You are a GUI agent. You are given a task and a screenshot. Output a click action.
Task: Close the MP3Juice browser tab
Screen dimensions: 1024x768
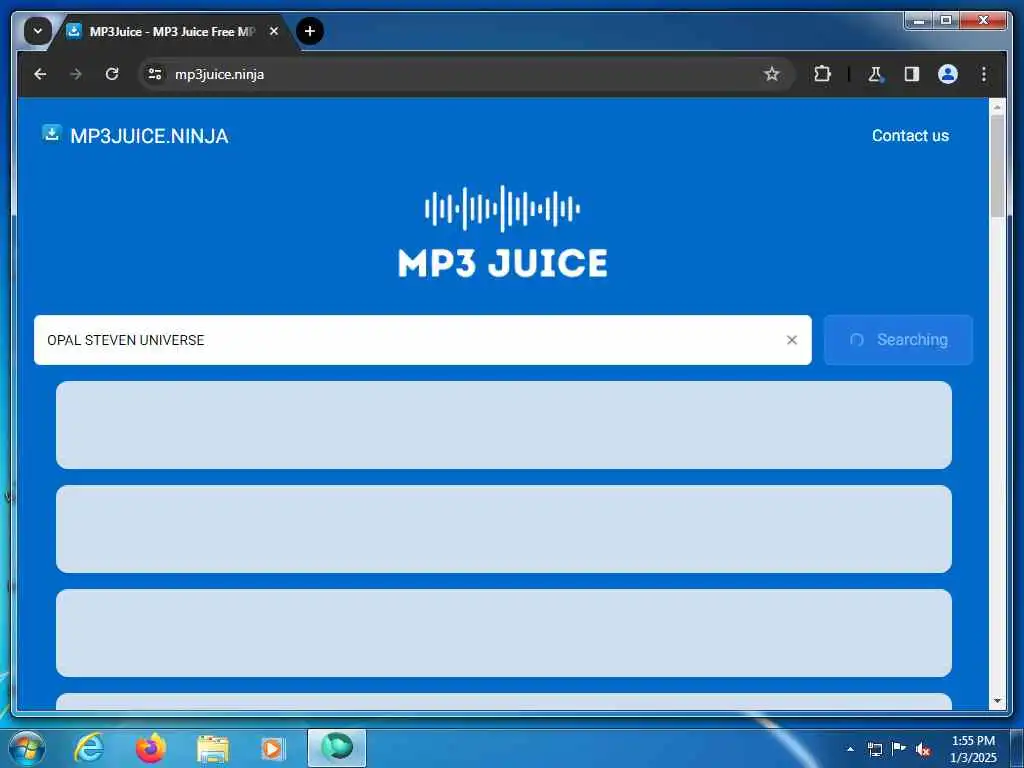[x=274, y=31]
